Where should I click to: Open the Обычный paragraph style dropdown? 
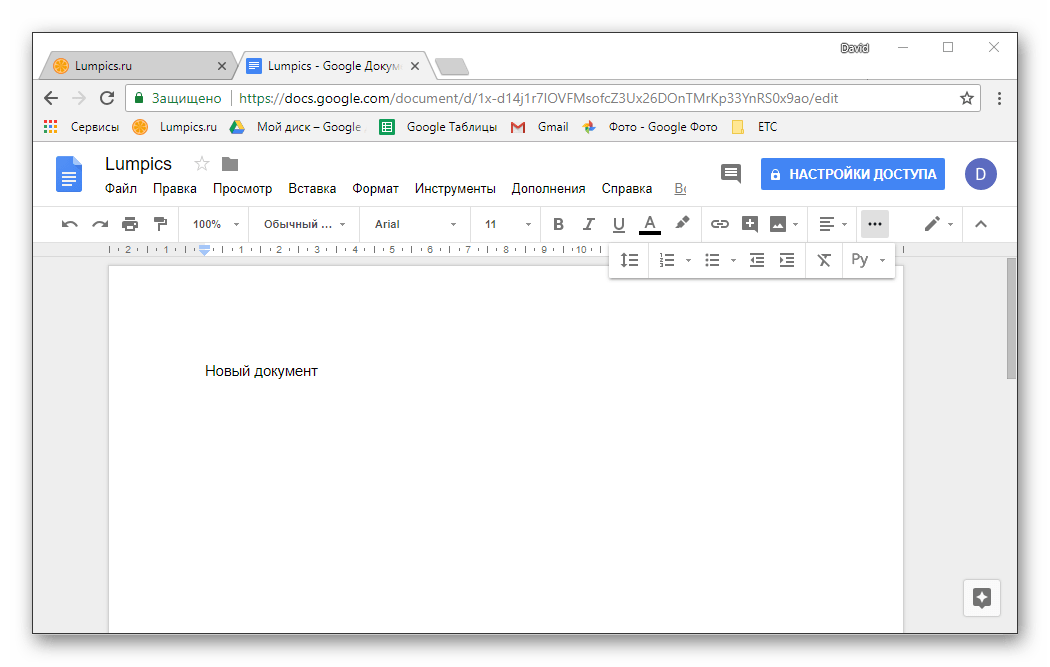[305, 224]
